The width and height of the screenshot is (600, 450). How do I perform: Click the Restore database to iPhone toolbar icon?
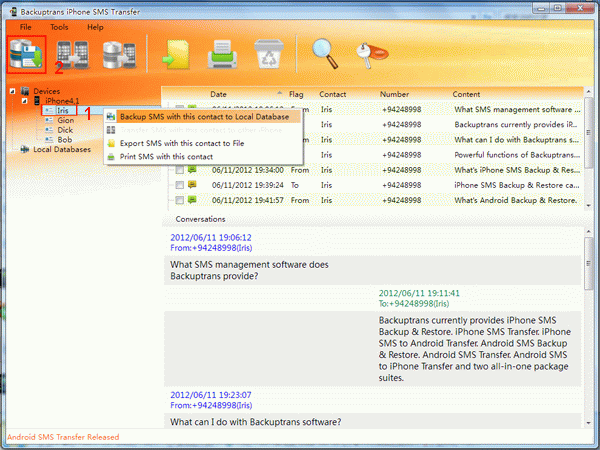coord(119,55)
